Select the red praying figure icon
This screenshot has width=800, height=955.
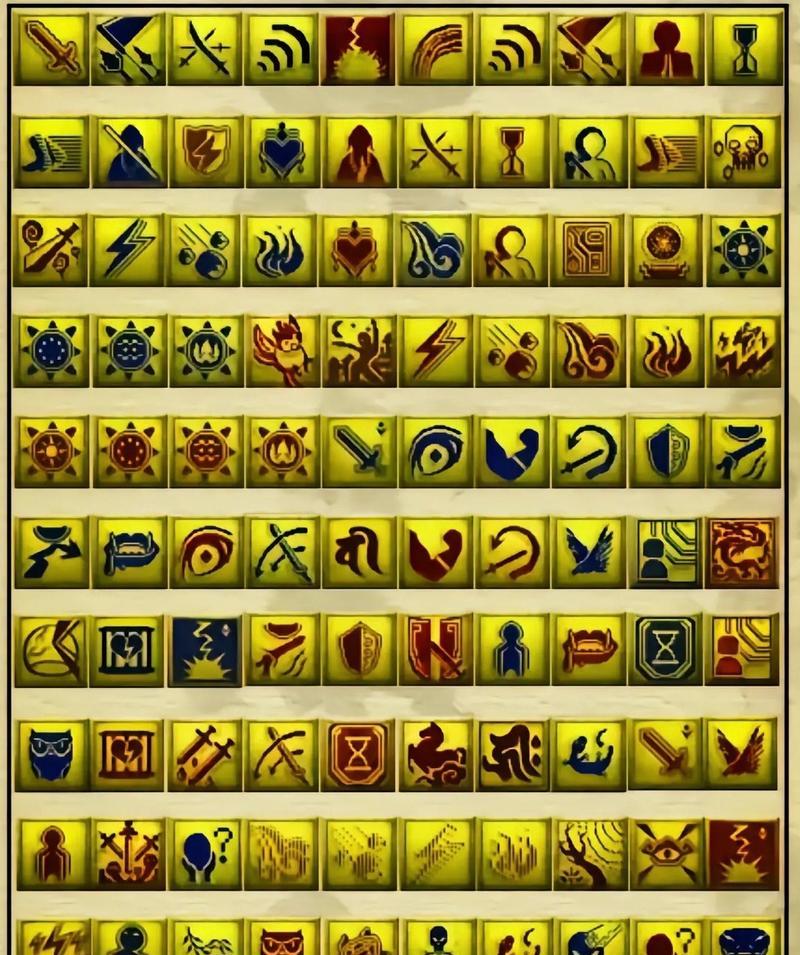click(666, 49)
